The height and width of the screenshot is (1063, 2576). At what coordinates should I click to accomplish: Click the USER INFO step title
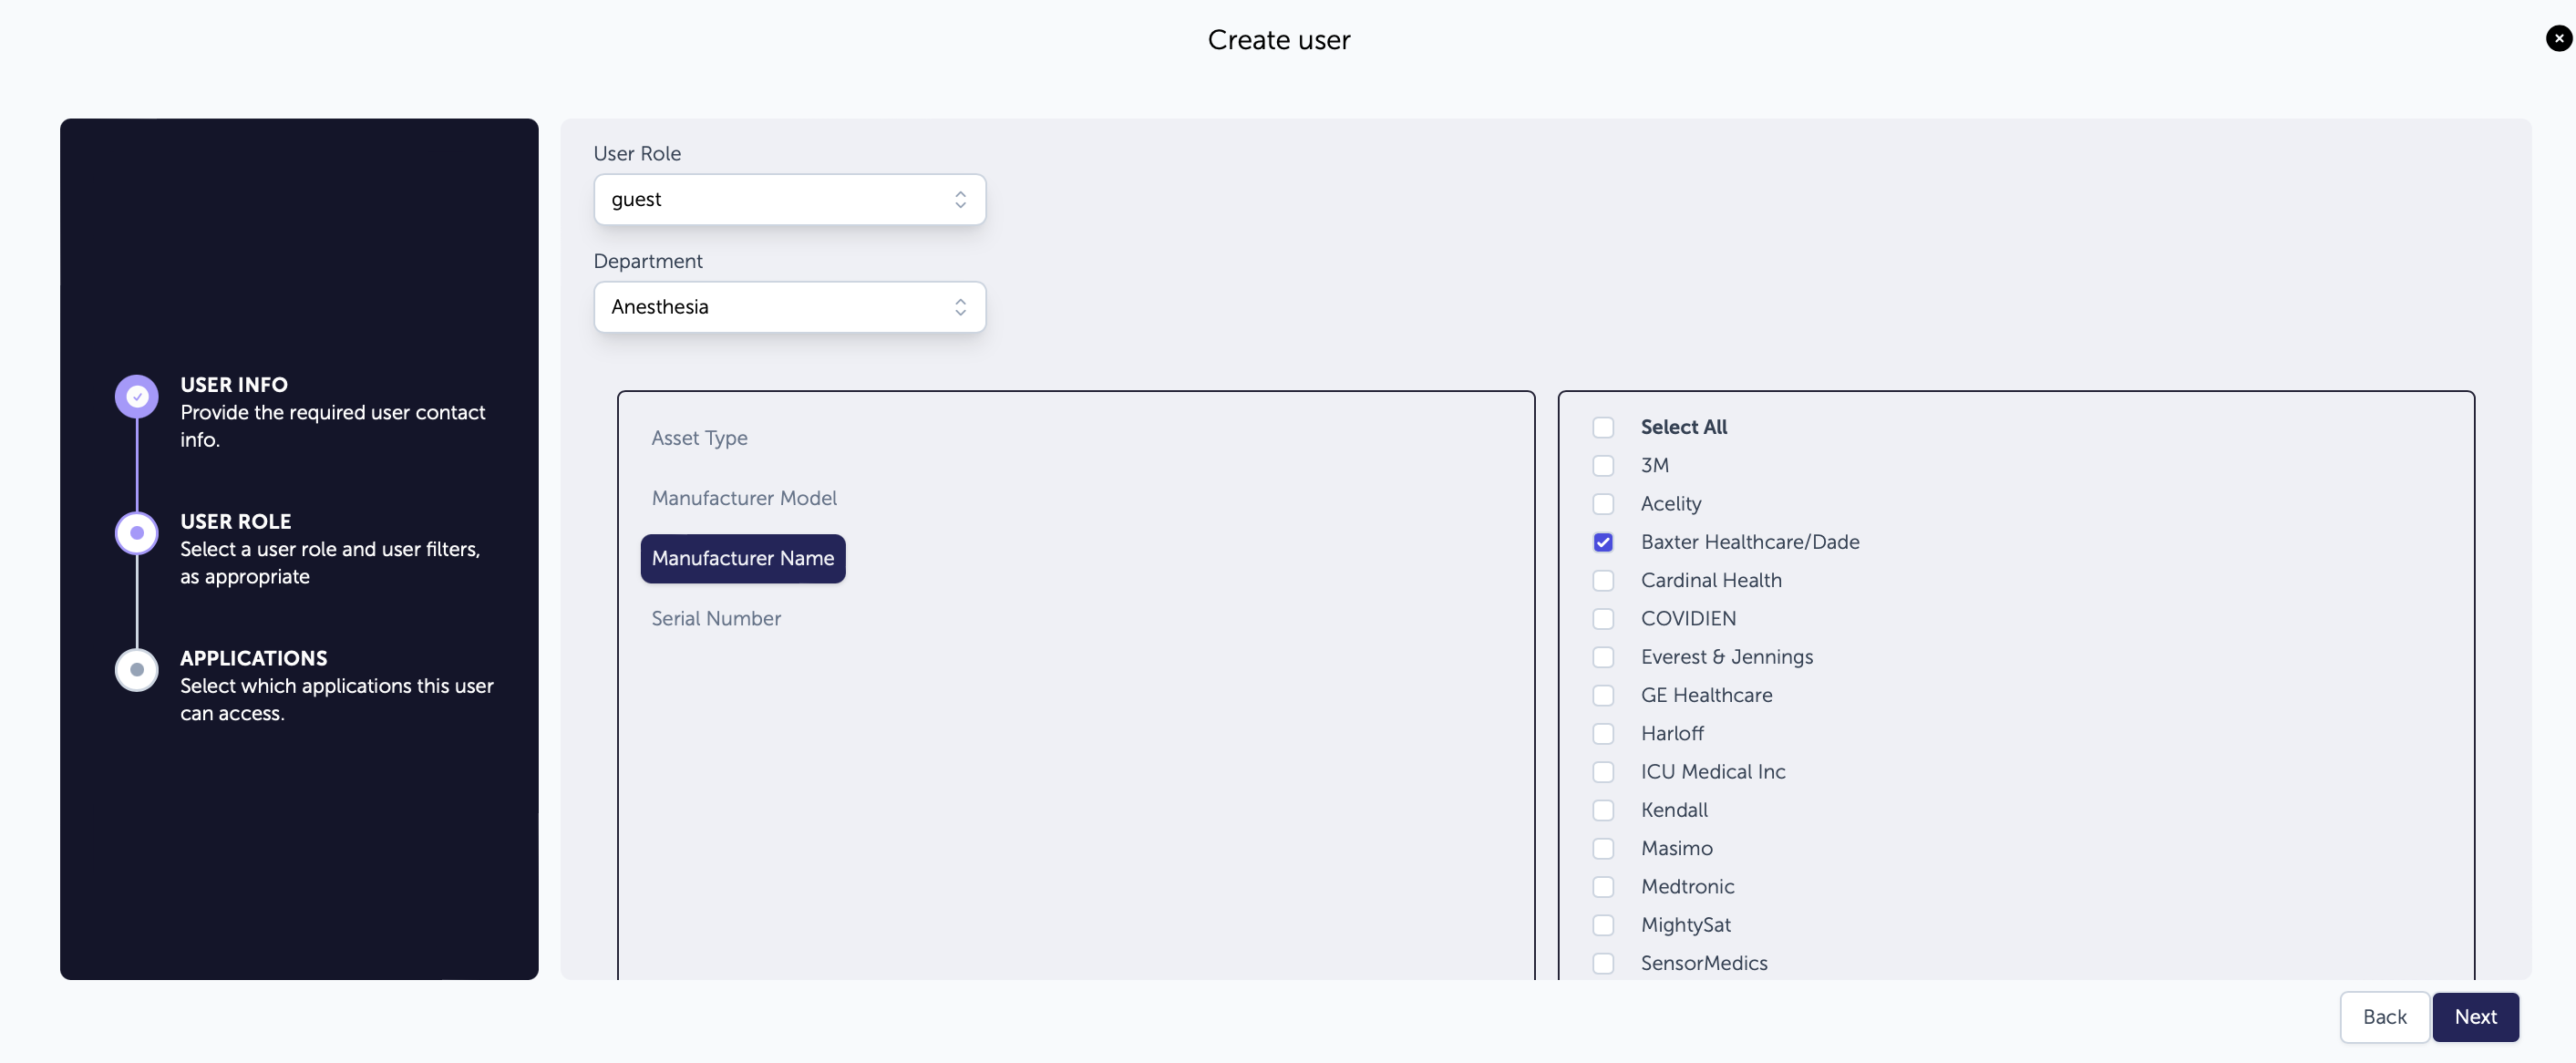pos(234,385)
